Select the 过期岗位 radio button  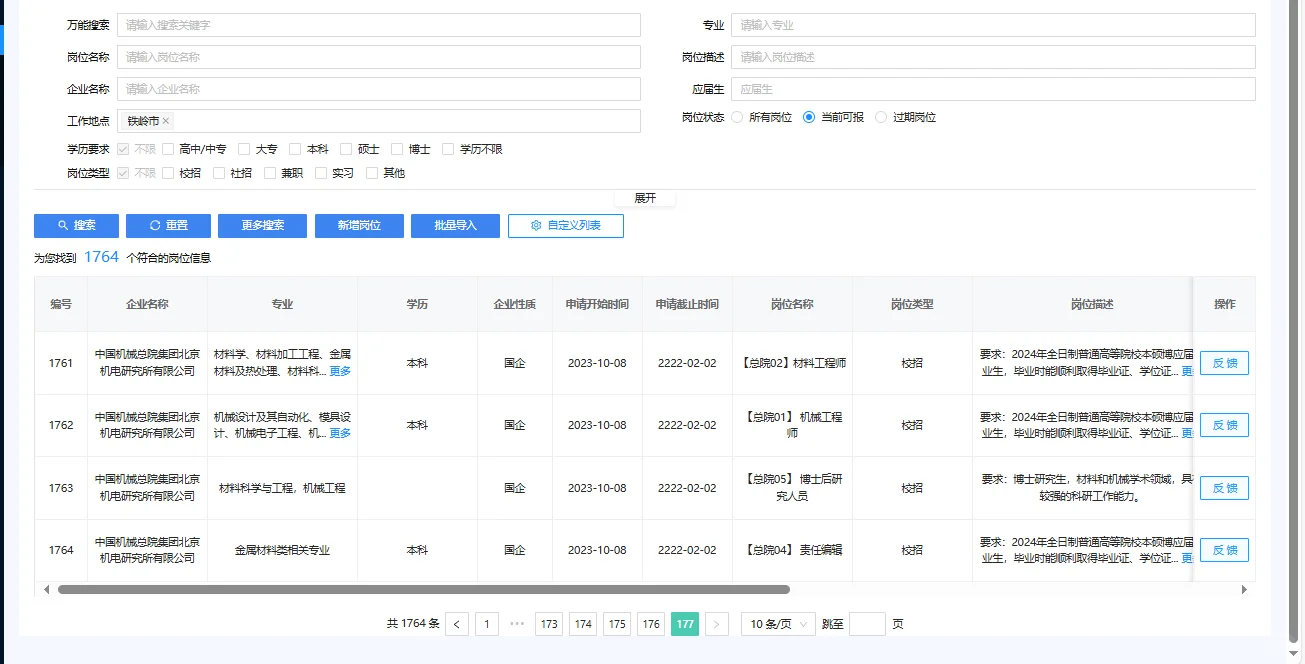click(880, 116)
